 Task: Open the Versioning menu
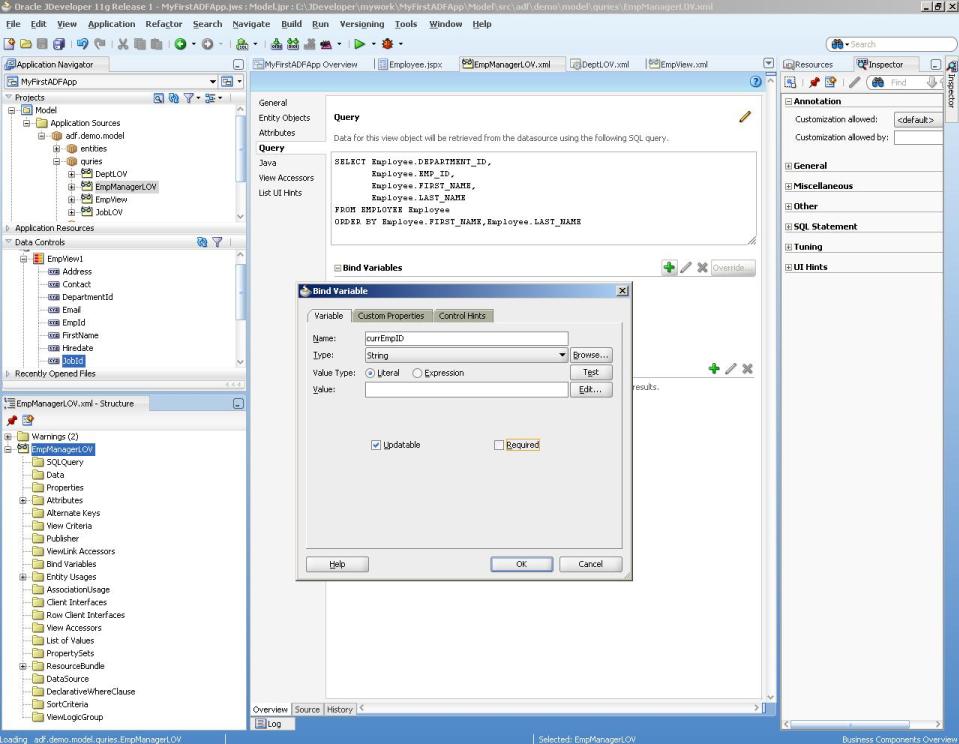(x=361, y=24)
